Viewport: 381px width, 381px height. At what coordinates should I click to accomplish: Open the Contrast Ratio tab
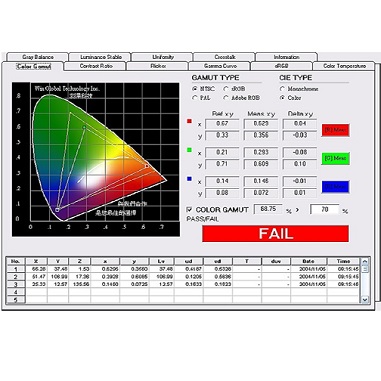(x=96, y=66)
